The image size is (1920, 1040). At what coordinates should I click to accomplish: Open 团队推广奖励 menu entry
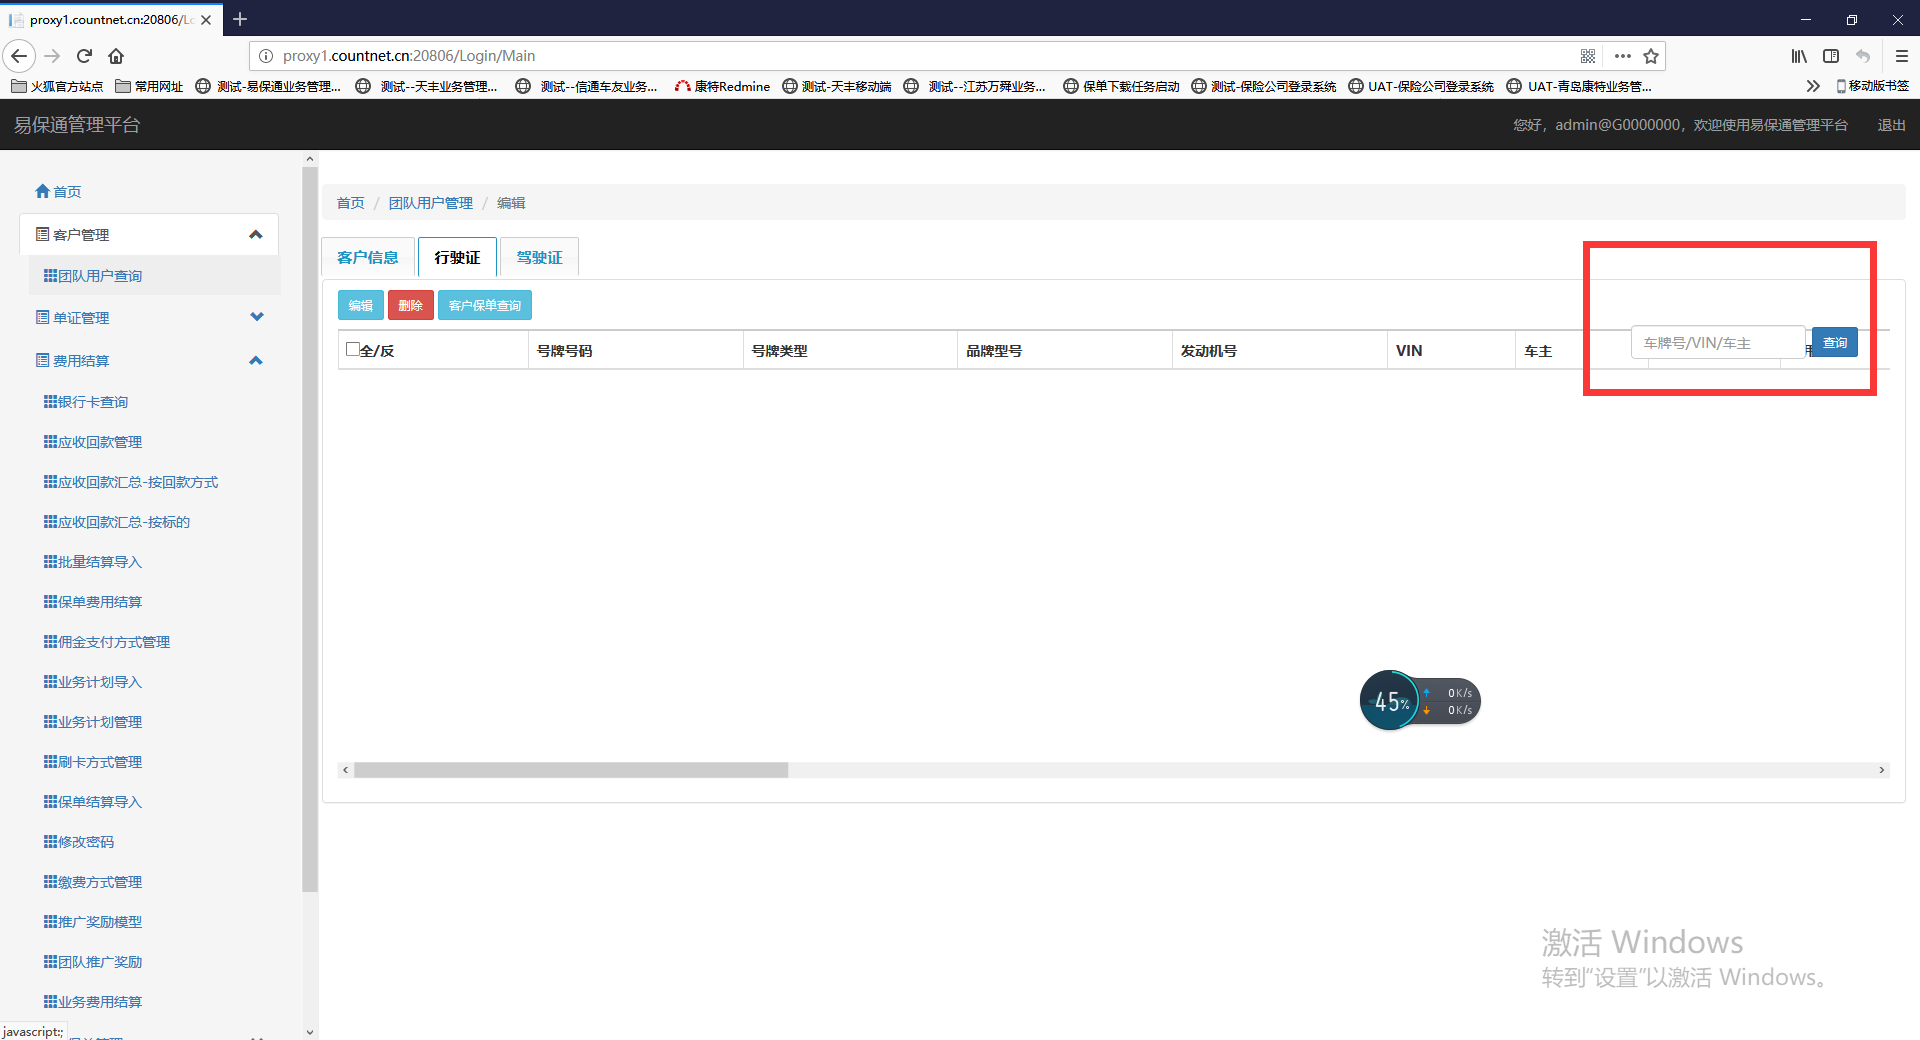(93, 962)
